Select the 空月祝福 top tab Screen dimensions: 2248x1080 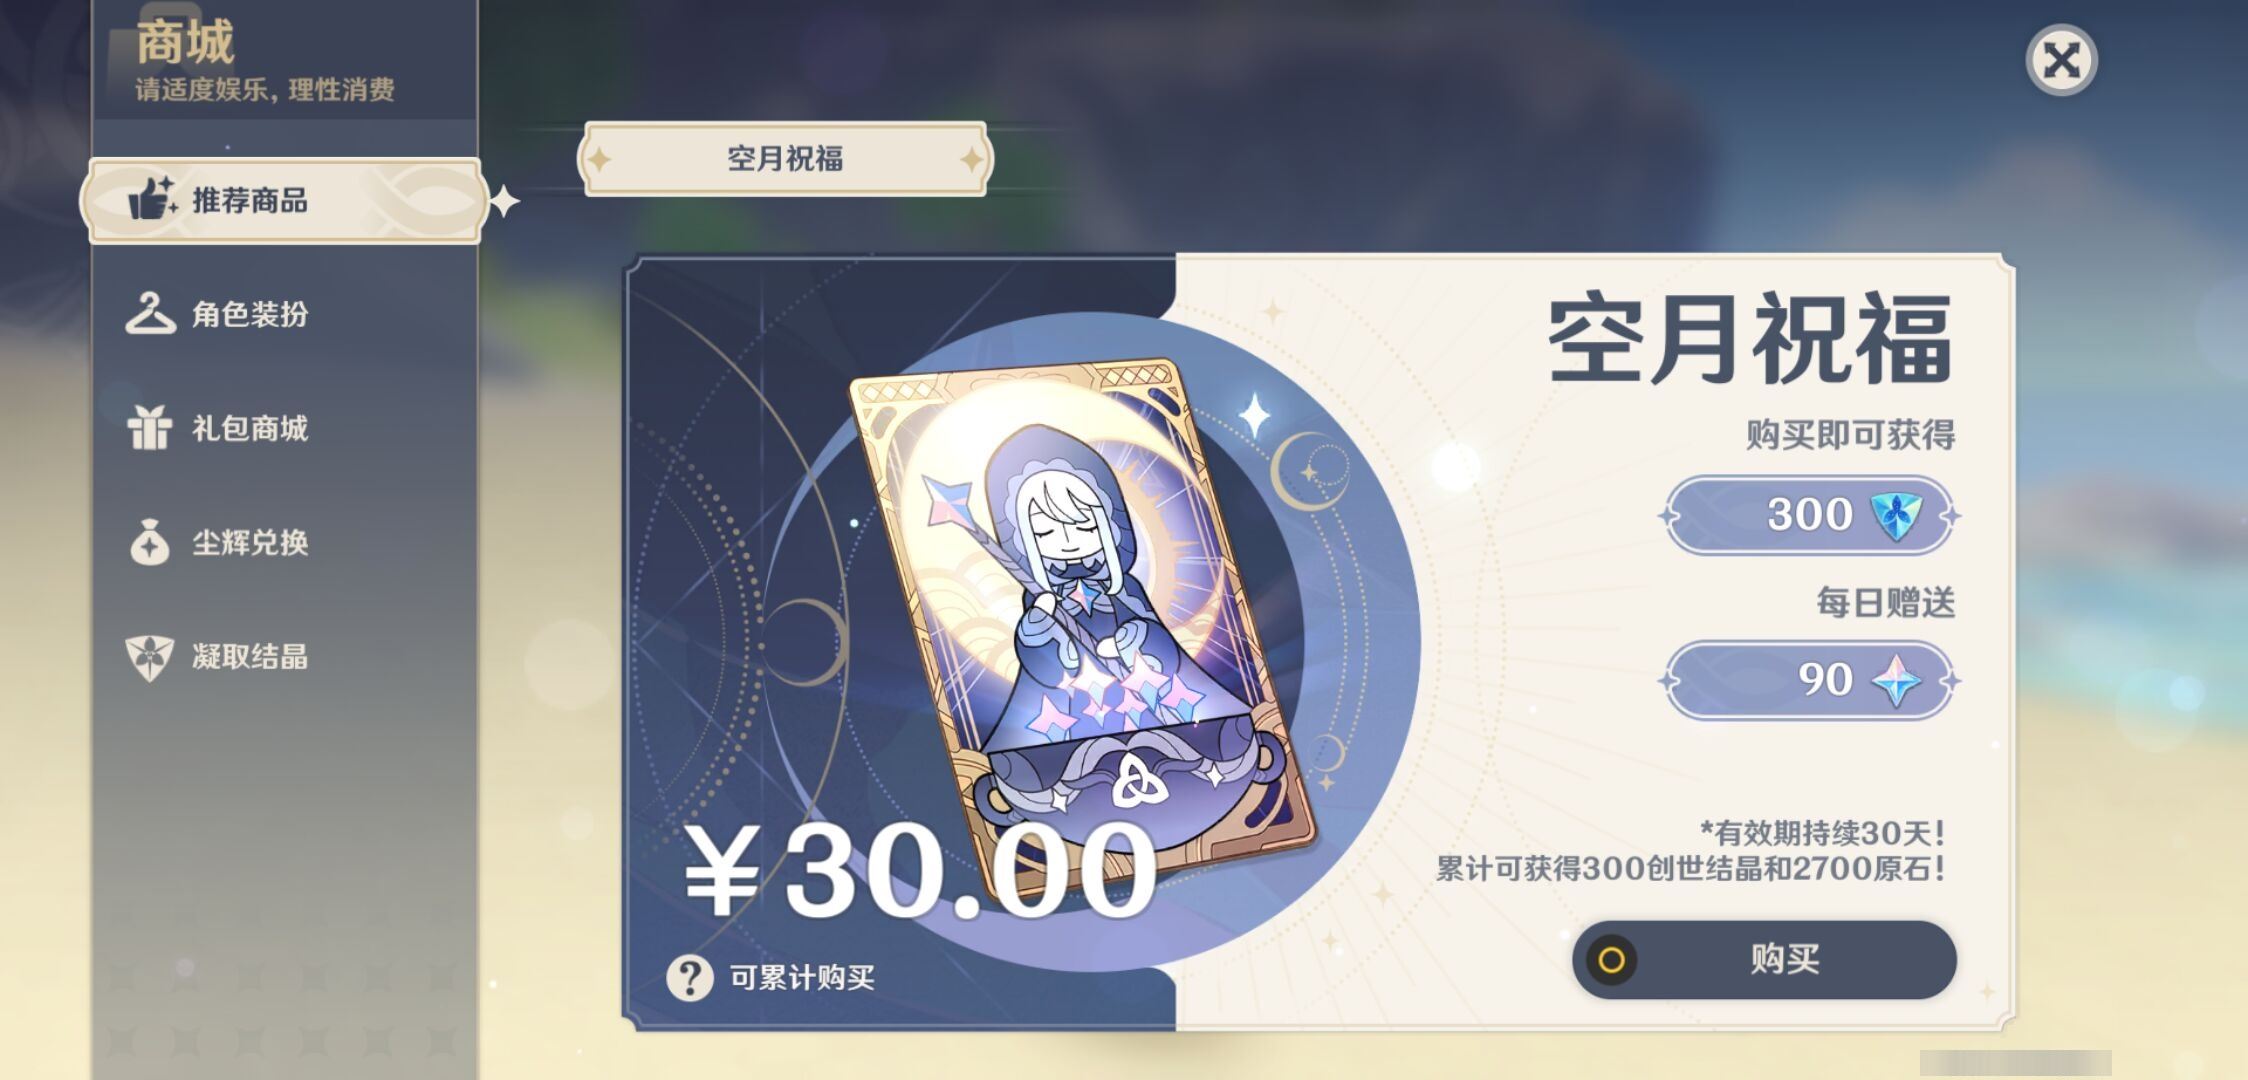[x=785, y=158]
